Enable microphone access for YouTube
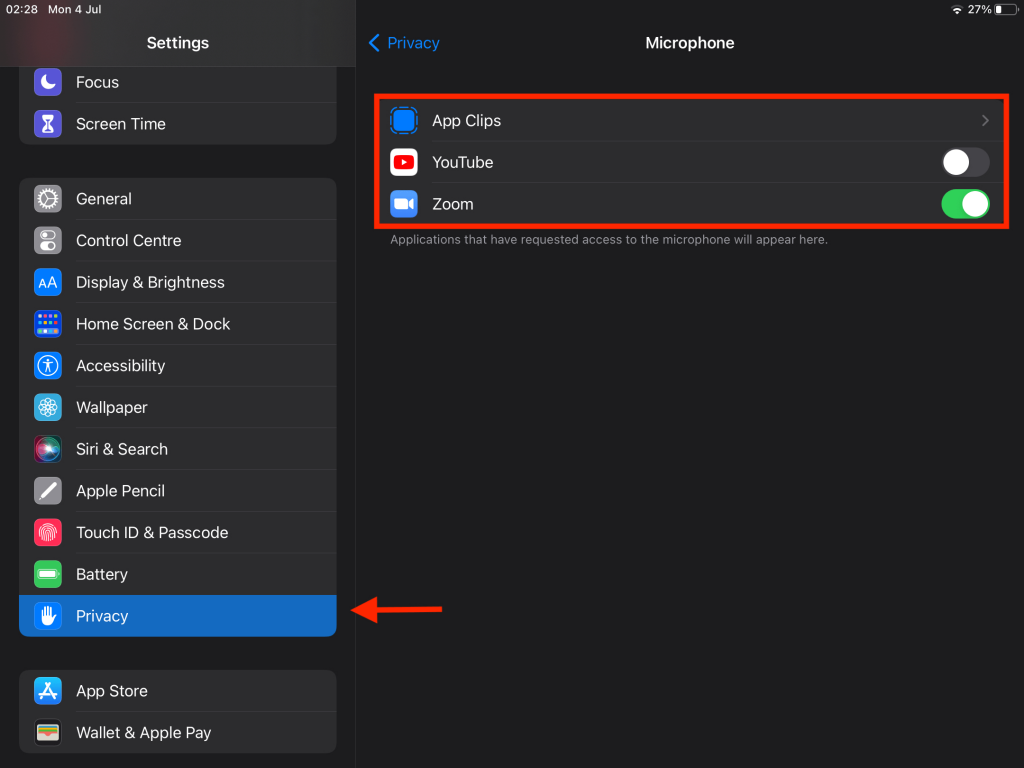Screen dimensions: 1024x768 965,163
